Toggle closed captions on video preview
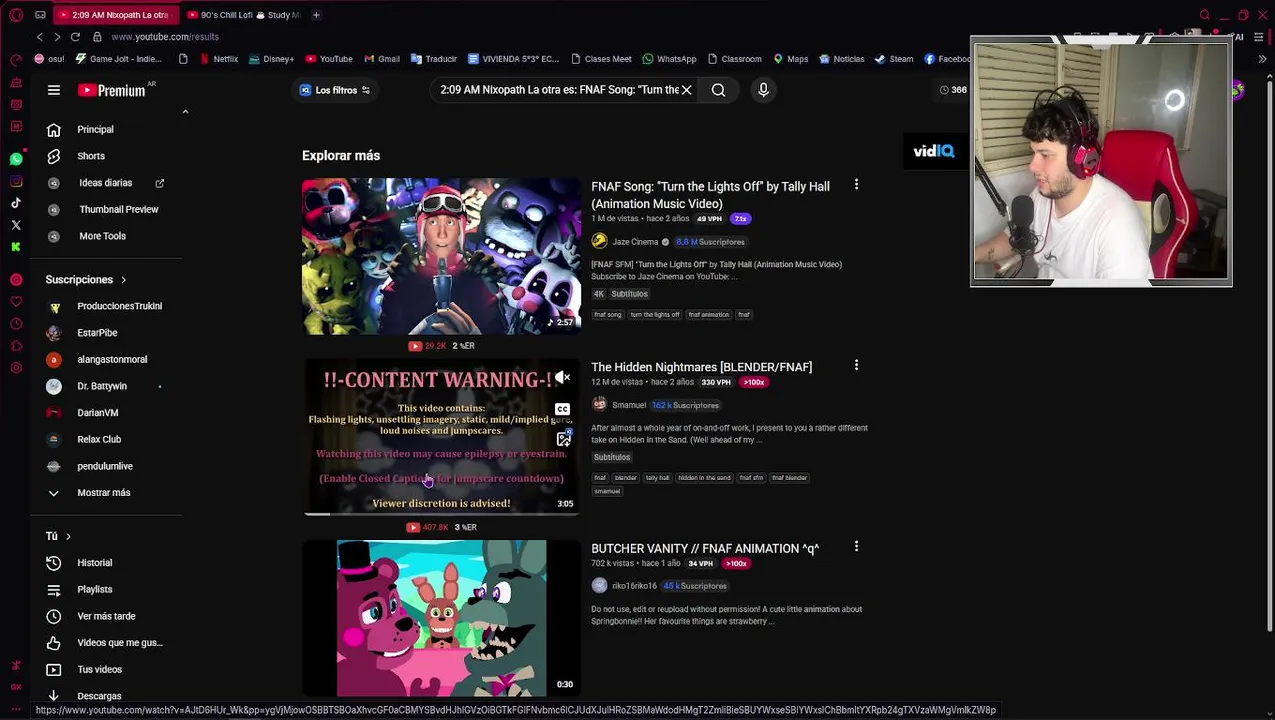This screenshot has height=720, width=1275. coord(563,409)
